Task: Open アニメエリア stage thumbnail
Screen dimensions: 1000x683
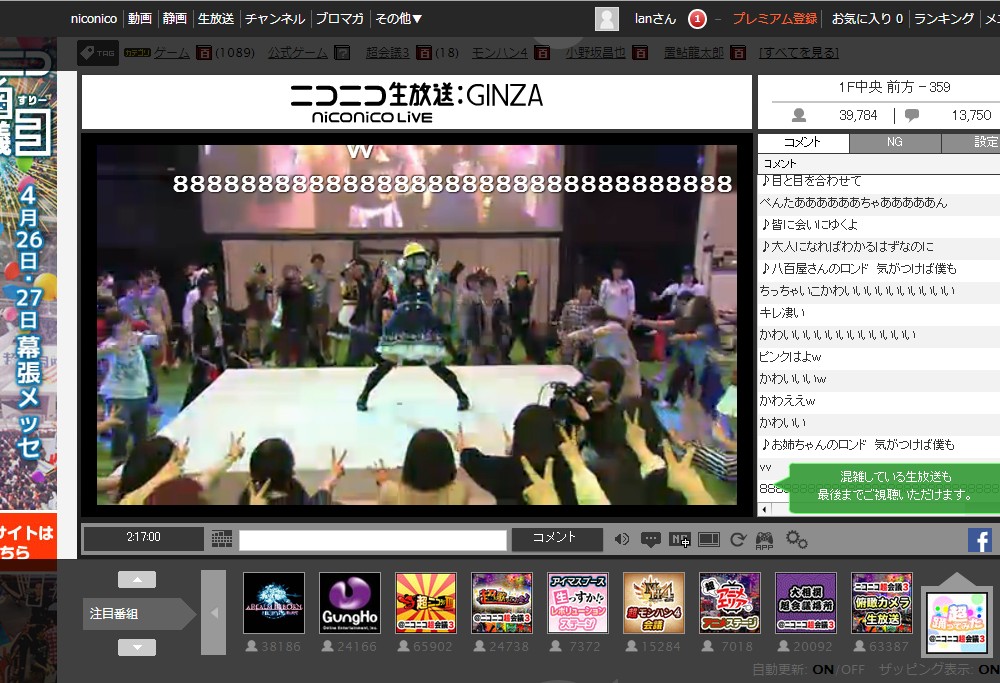Action: 730,603
